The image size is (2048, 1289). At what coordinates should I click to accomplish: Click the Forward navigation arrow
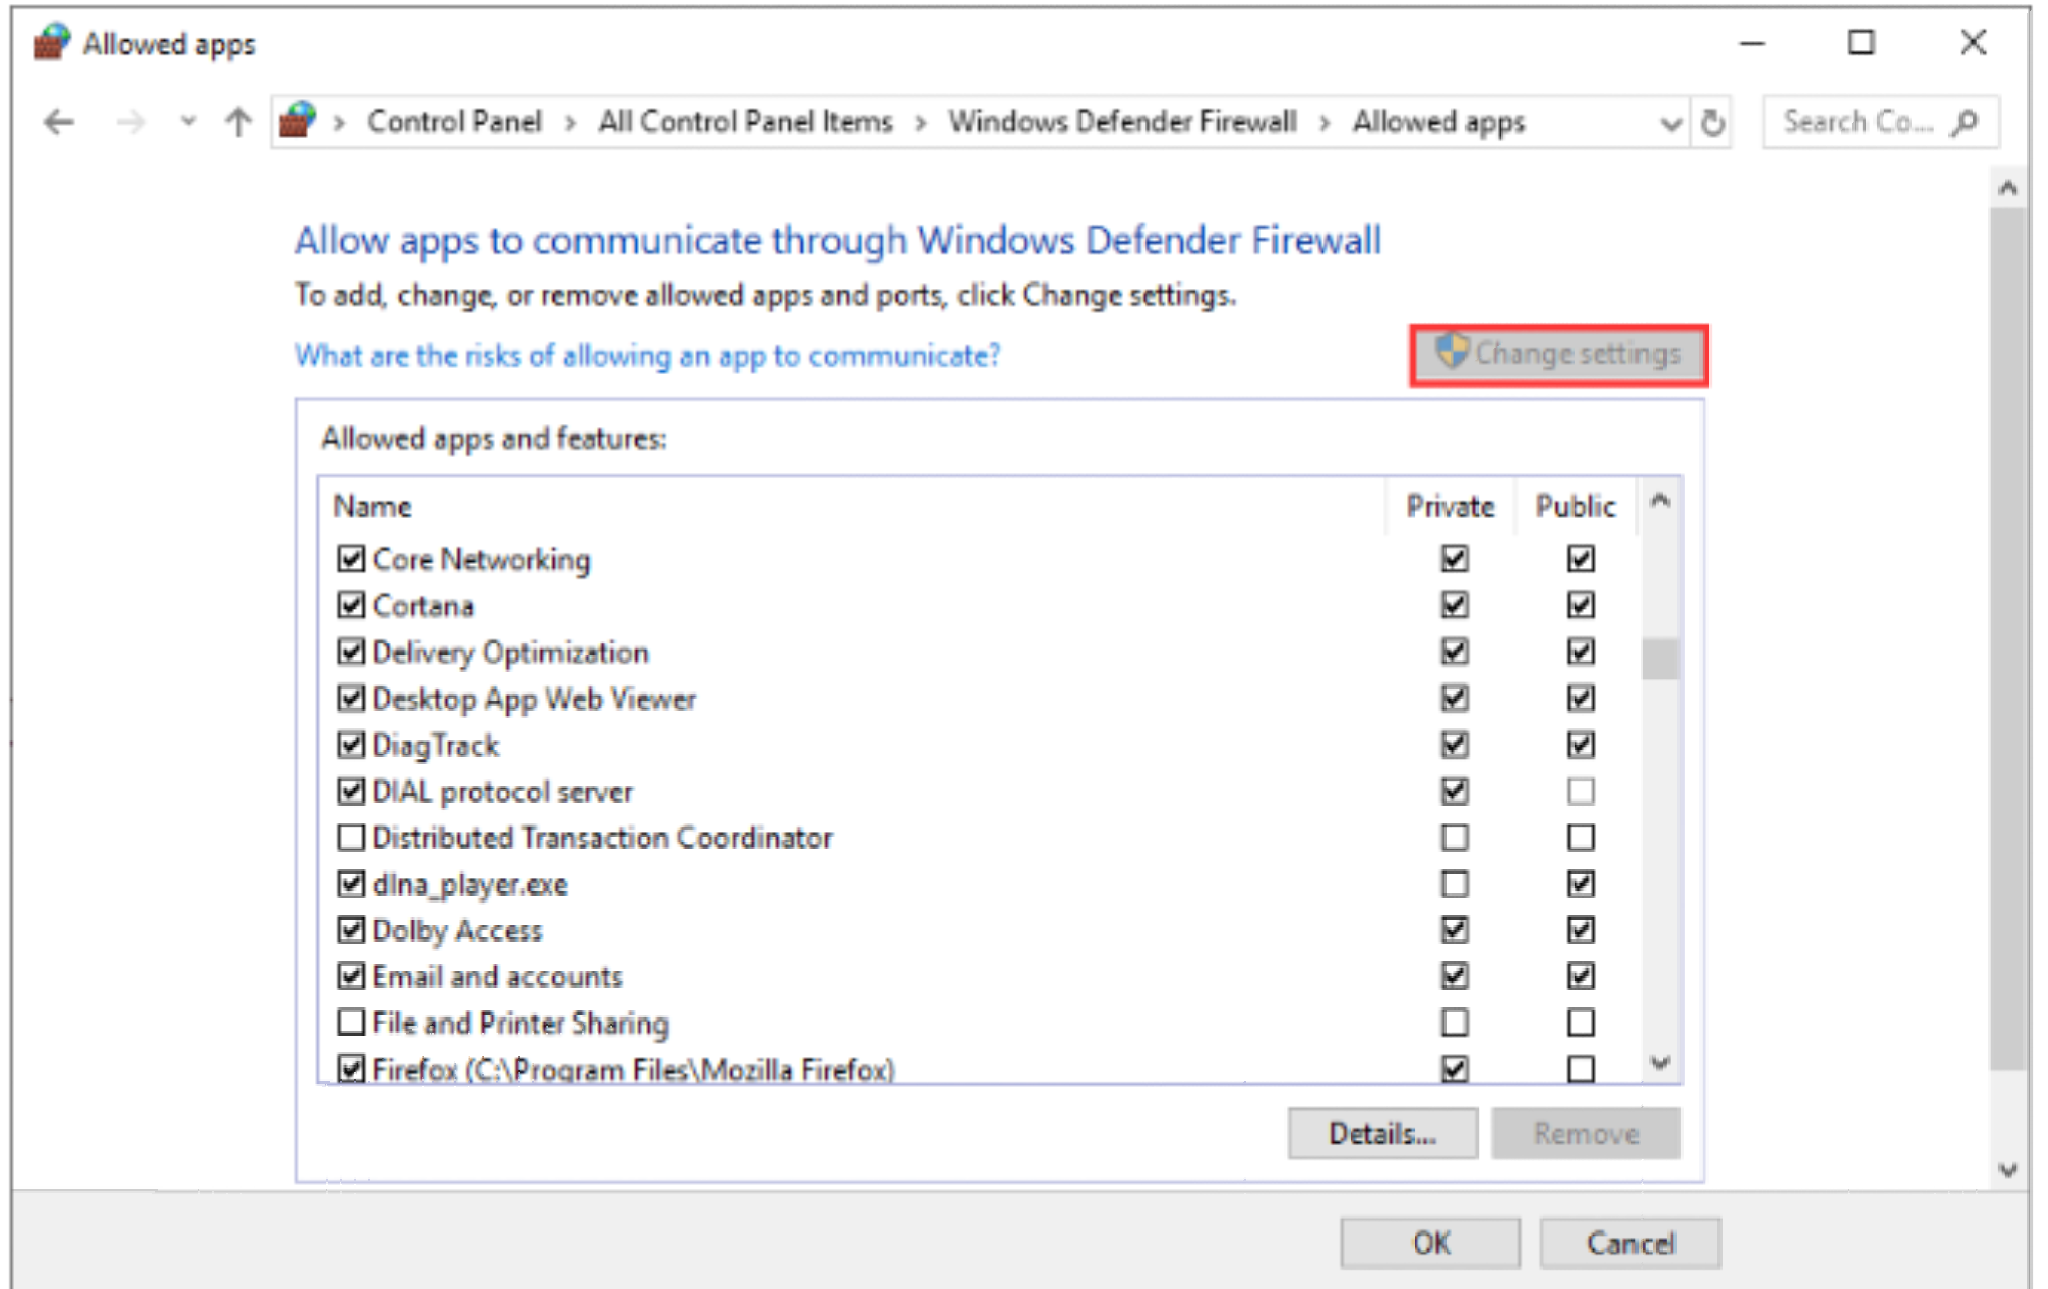coord(130,122)
